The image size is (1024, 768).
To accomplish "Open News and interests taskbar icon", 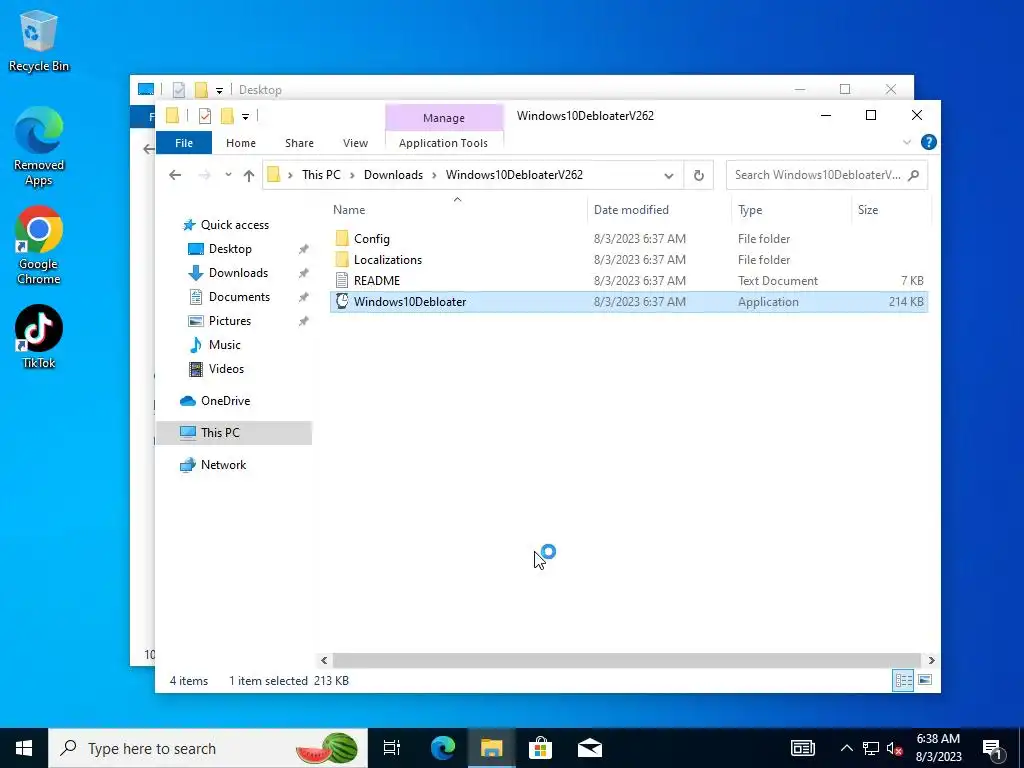I will [803, 748].
